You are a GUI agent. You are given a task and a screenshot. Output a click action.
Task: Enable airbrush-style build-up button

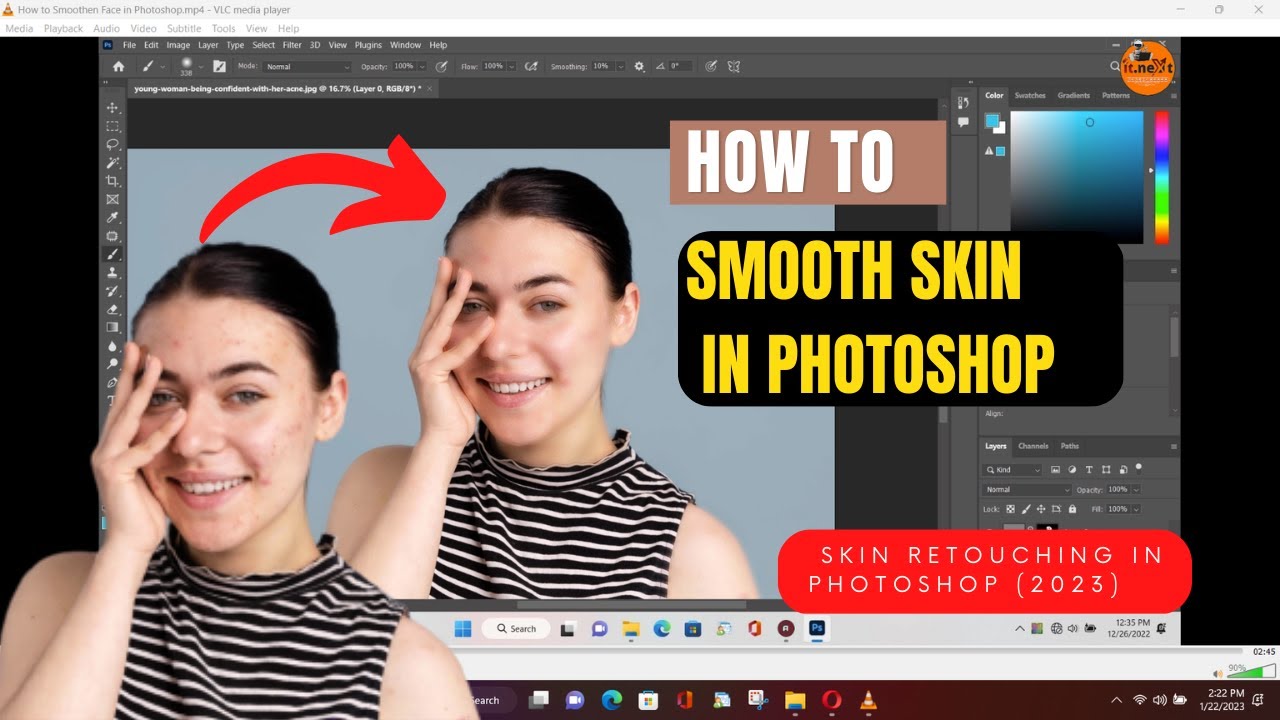[x=532, y=66]
